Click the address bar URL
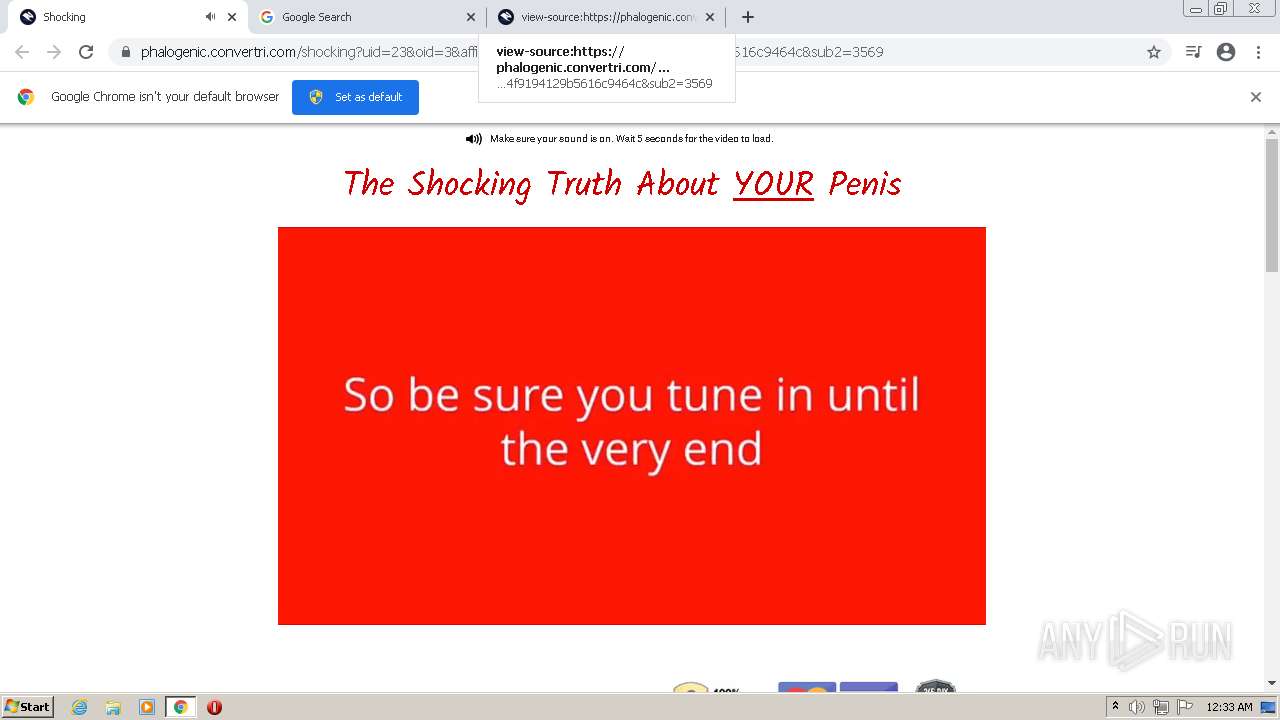Image resolution: width=1280 pixels, height=720 pixels. click(512, 52)
